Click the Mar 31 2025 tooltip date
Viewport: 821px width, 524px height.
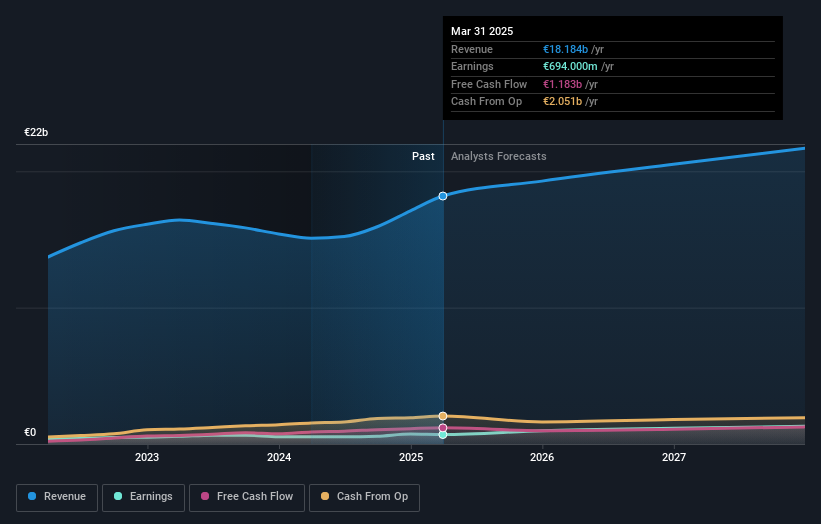(482, 31)
